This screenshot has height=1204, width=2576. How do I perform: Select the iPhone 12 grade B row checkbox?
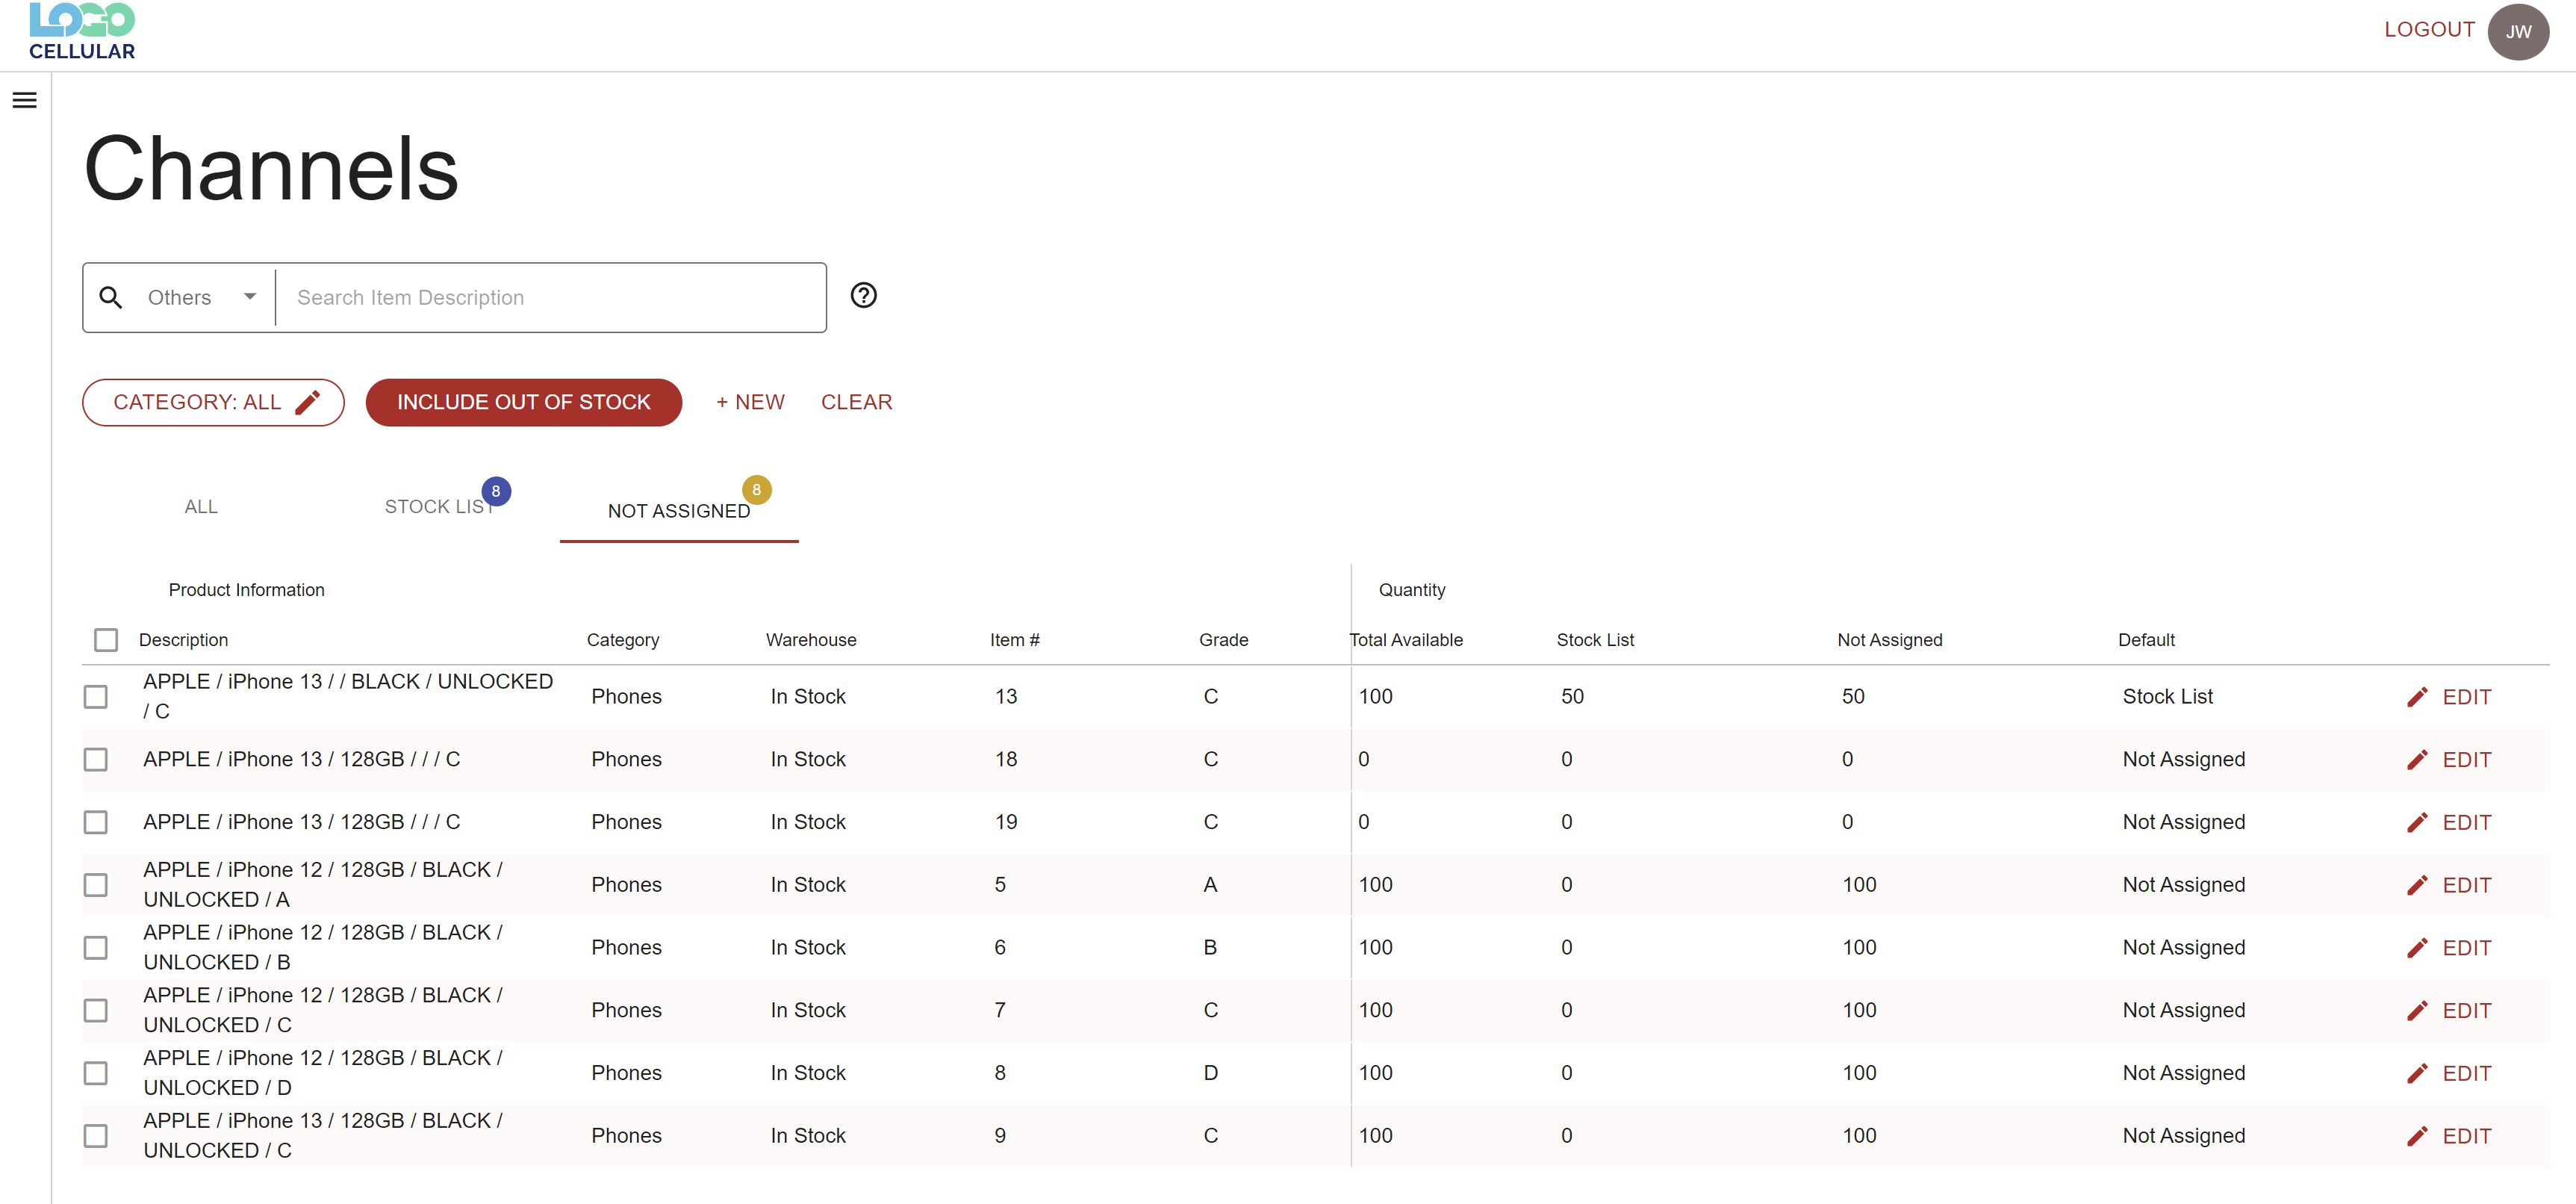tap(96, 948)
